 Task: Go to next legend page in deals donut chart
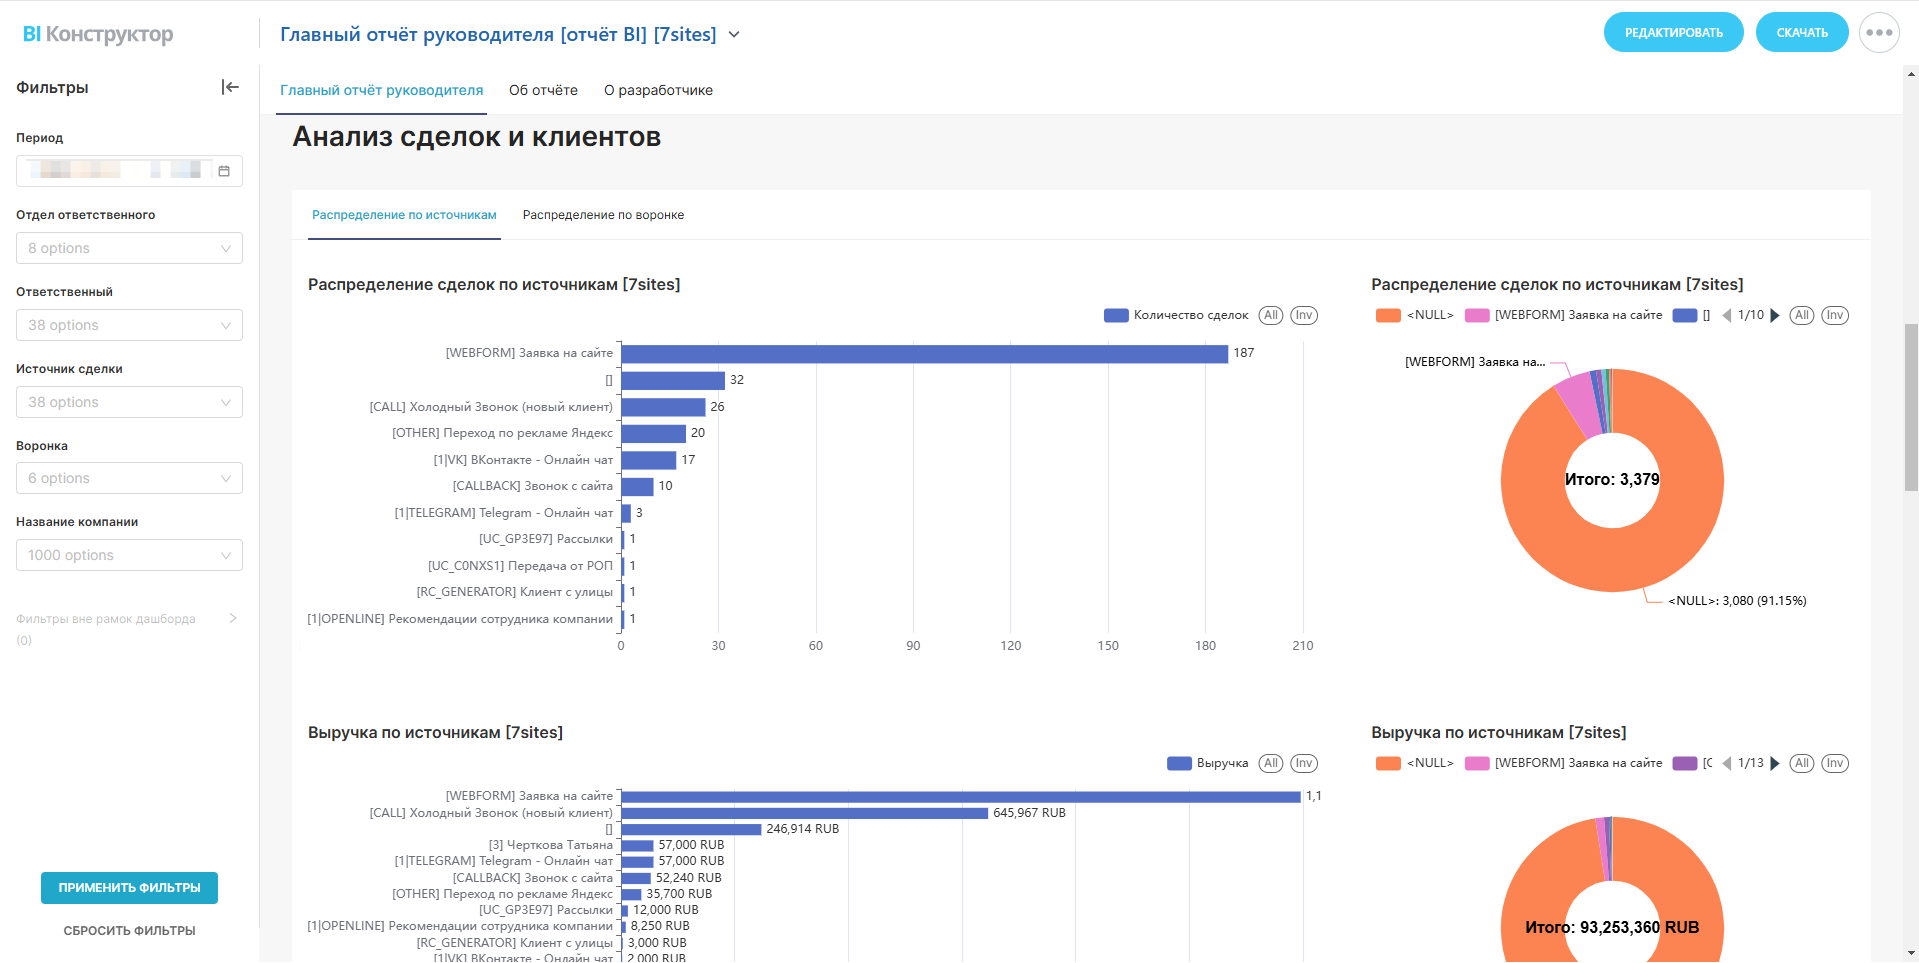tap(1775, 315)
